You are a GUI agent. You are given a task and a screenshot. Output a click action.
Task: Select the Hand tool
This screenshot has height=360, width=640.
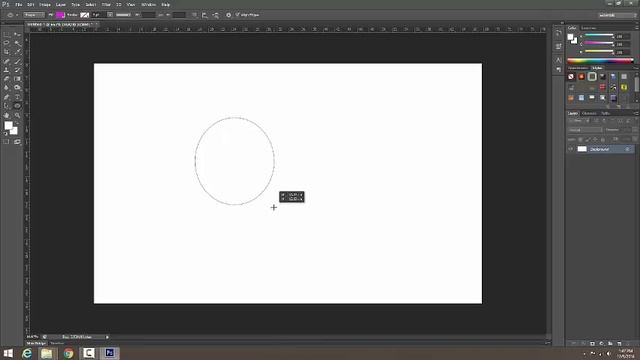(x=6, y=116)
